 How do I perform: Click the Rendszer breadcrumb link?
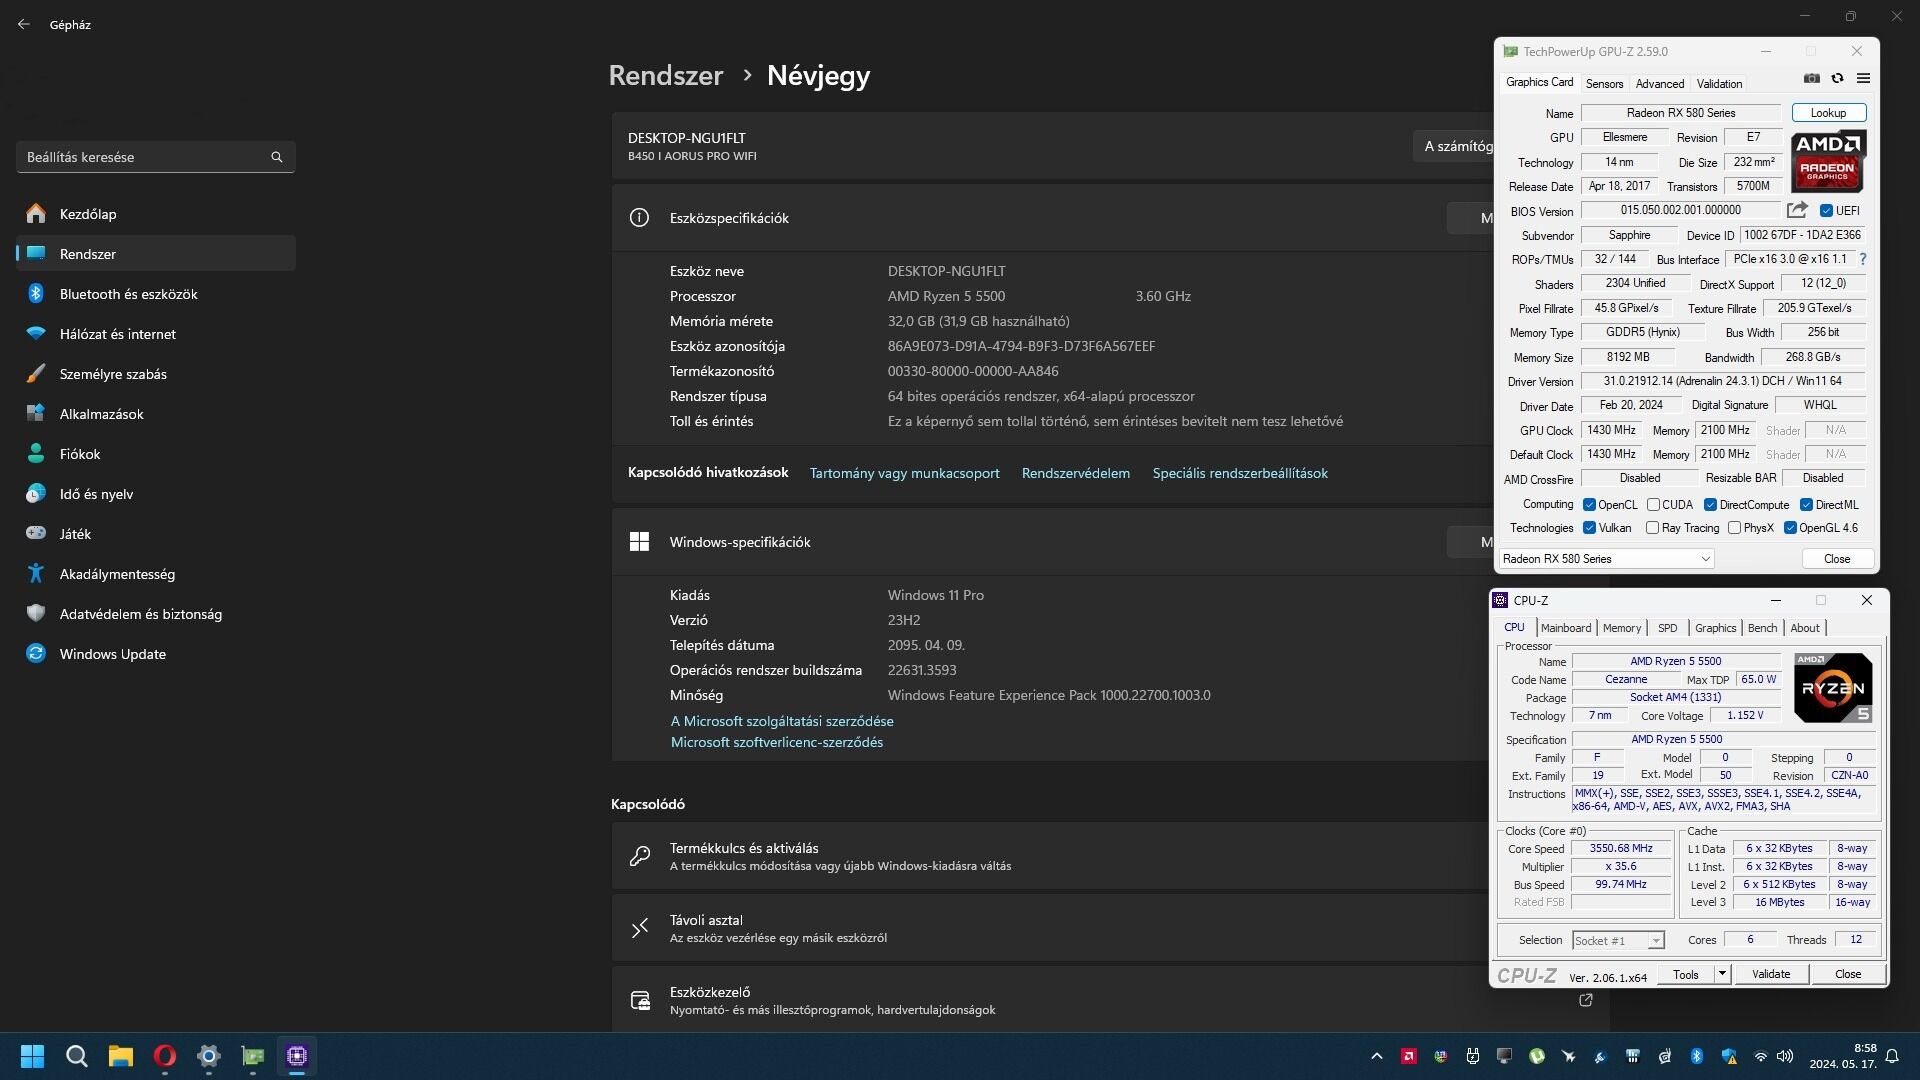click(666, 75)
